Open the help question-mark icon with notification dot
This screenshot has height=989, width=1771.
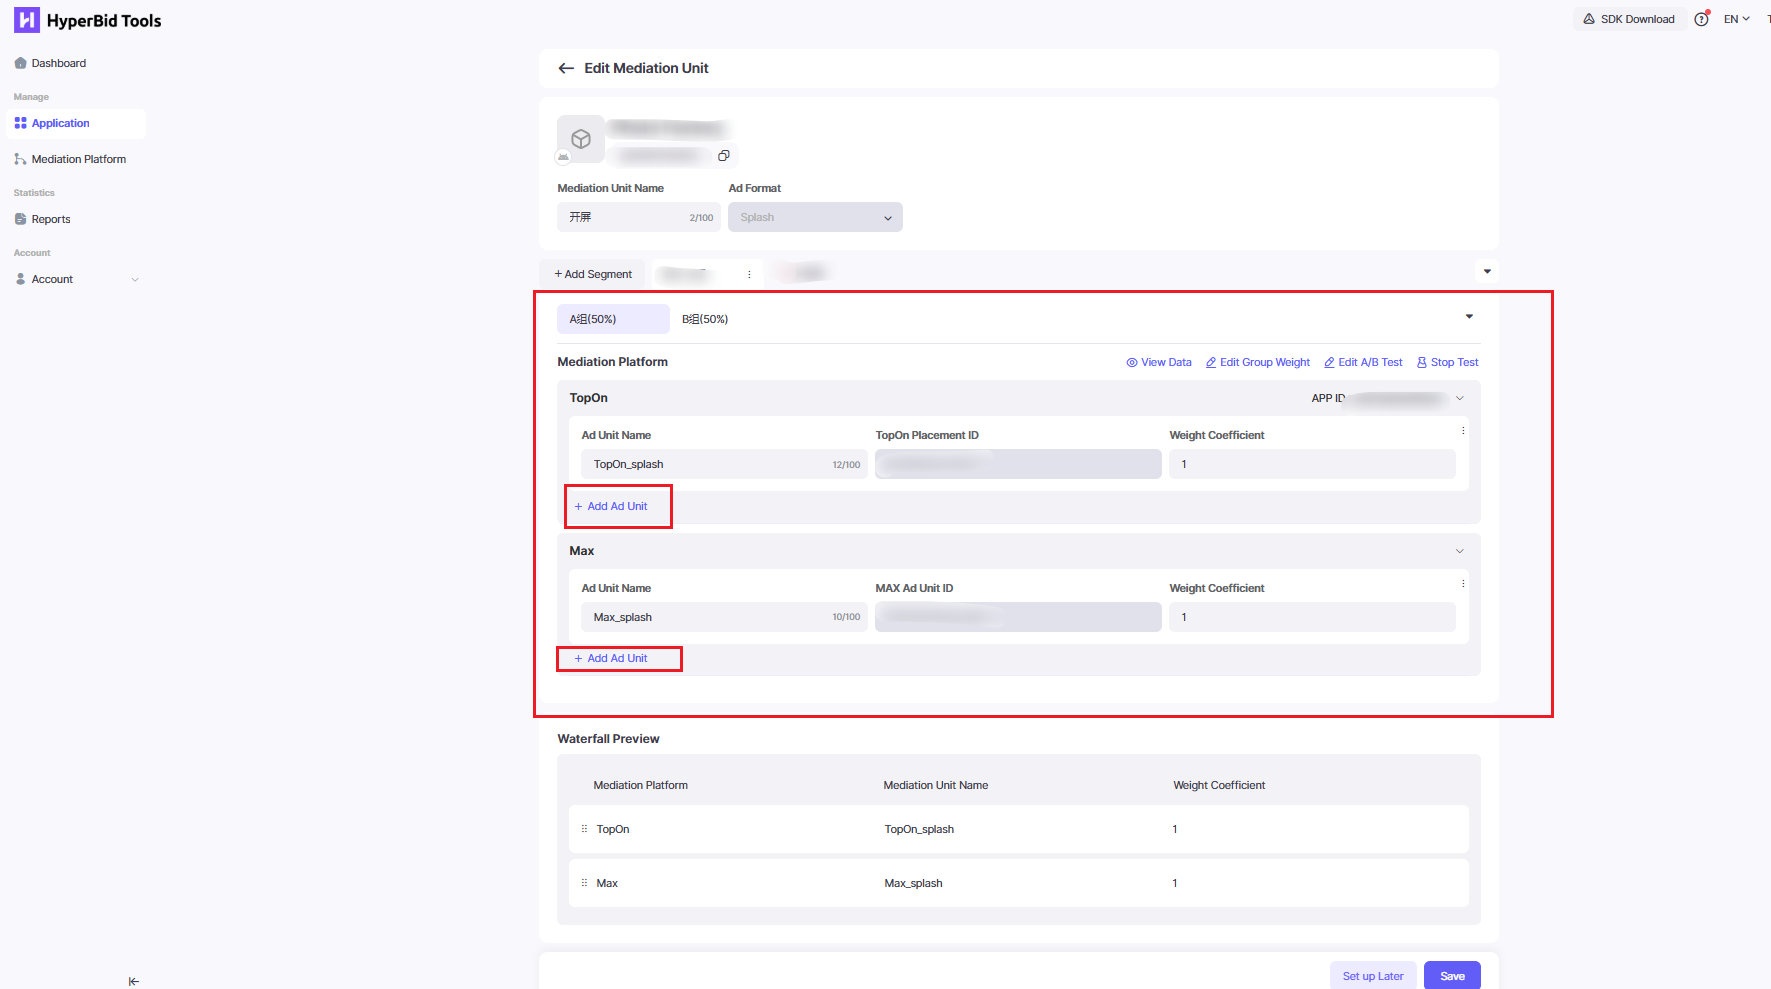(1702, 18)
